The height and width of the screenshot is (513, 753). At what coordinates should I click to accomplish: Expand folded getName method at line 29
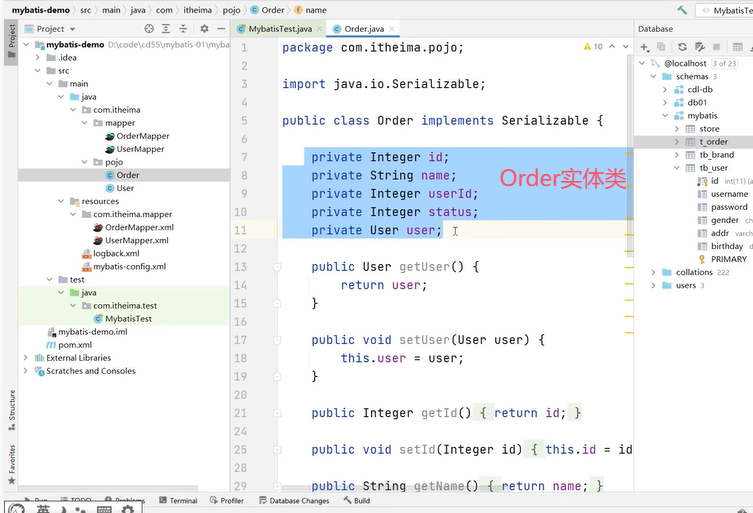point(277,486)
